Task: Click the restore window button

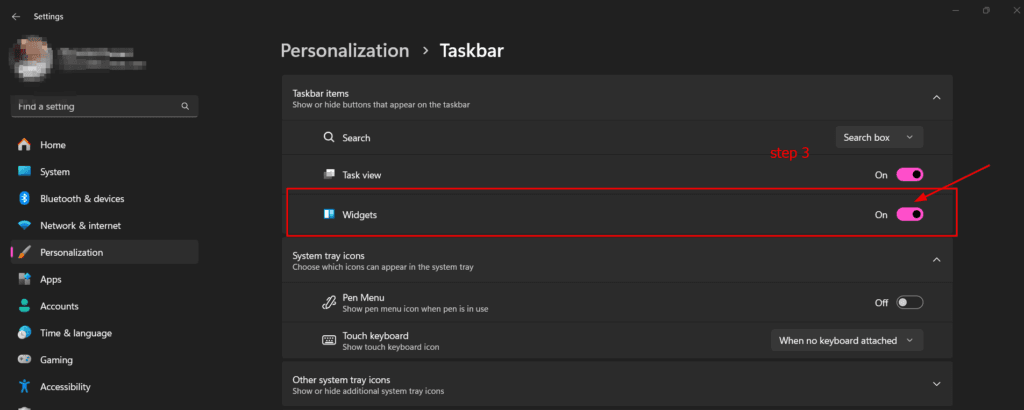Action: 986,10
